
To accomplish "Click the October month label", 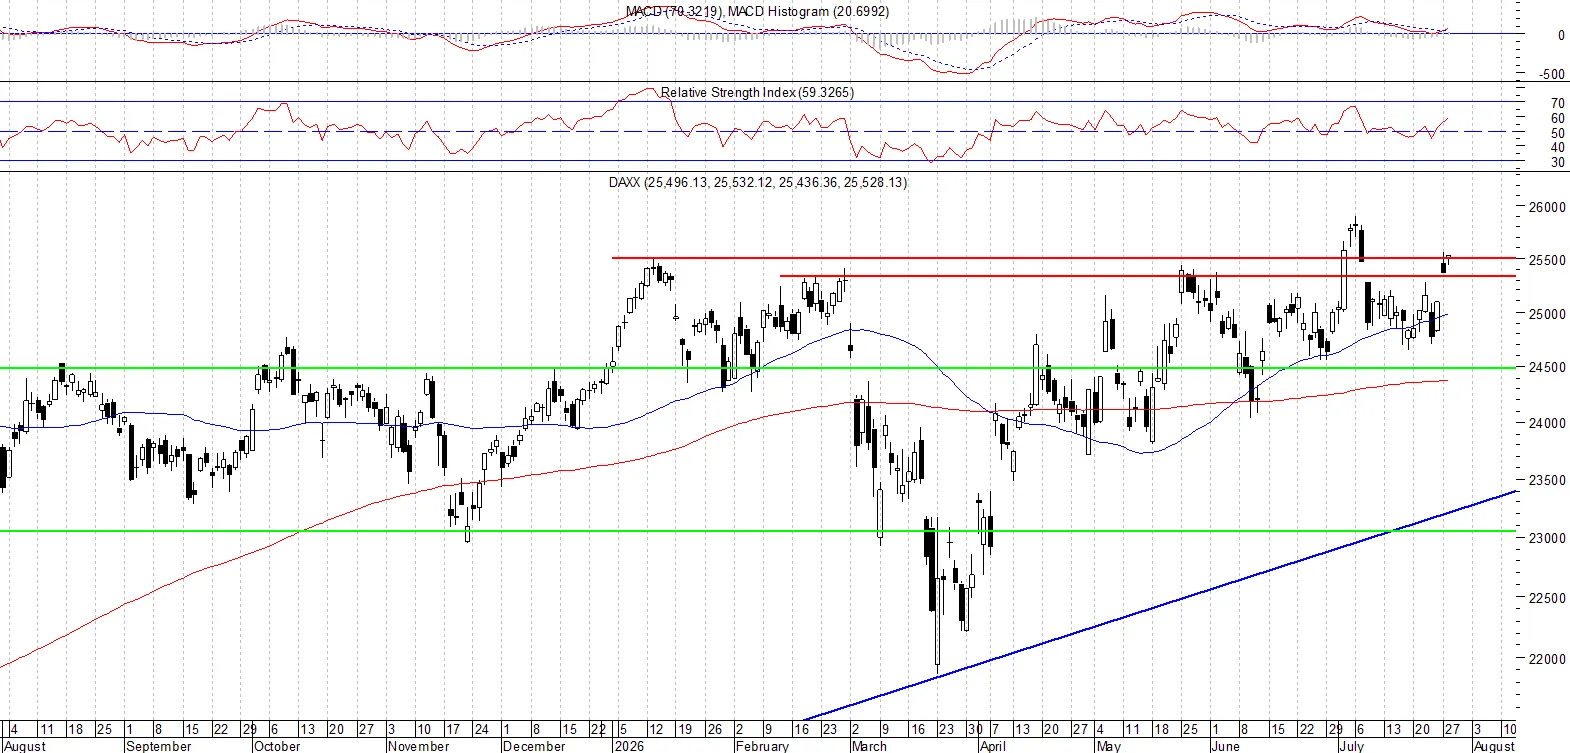I will tap(277, 746).
